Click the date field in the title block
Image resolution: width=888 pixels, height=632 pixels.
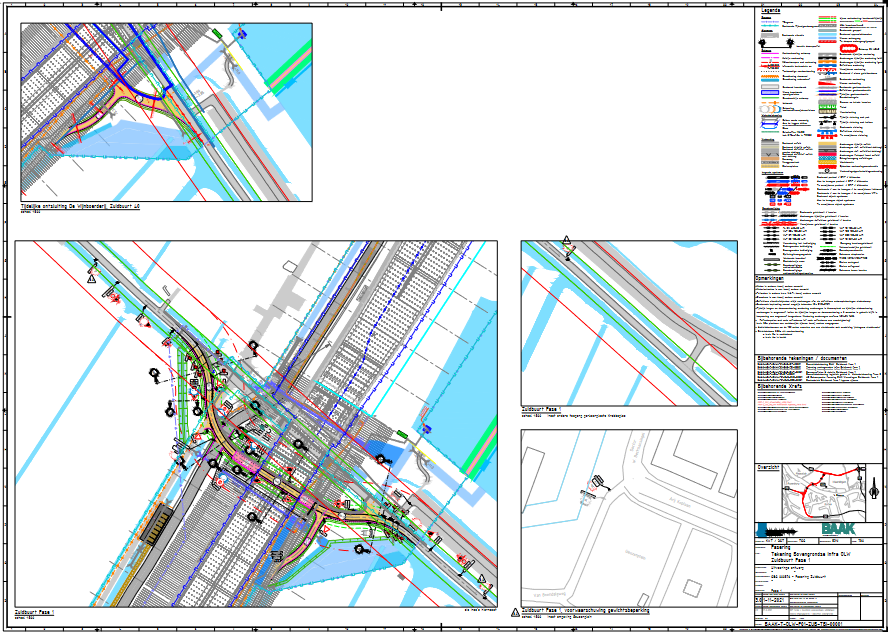pos(771,601)
